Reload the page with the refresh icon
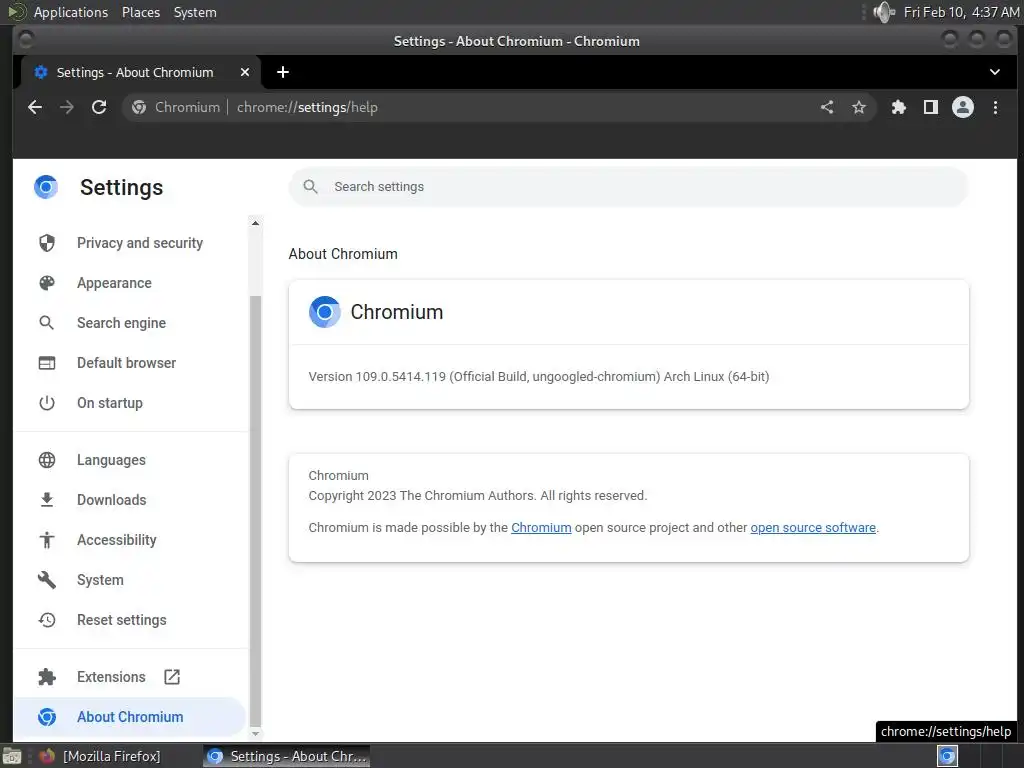Image resolution: width=1024 pixels, height=768 pixels. coord(99,107)
